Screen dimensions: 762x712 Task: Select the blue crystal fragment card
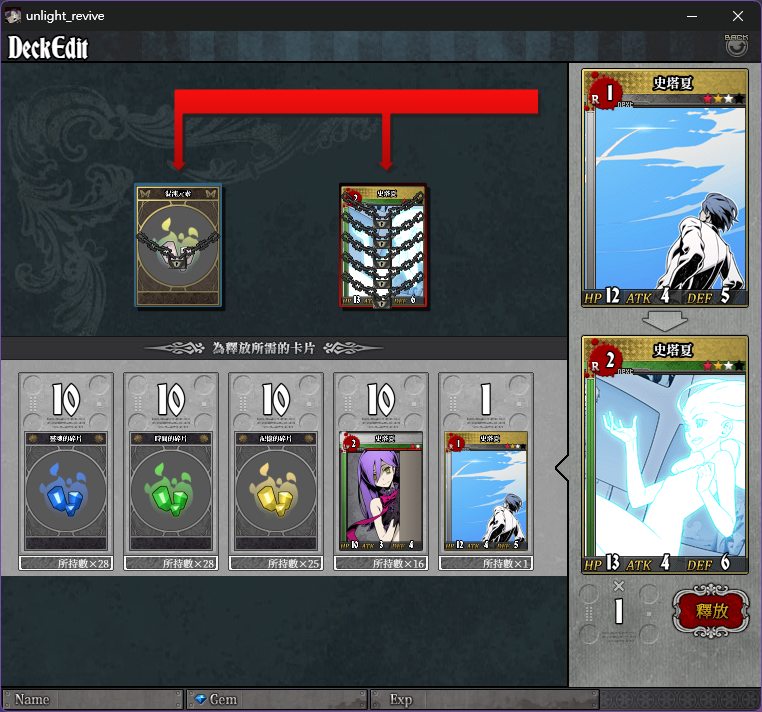coord(66,491)
